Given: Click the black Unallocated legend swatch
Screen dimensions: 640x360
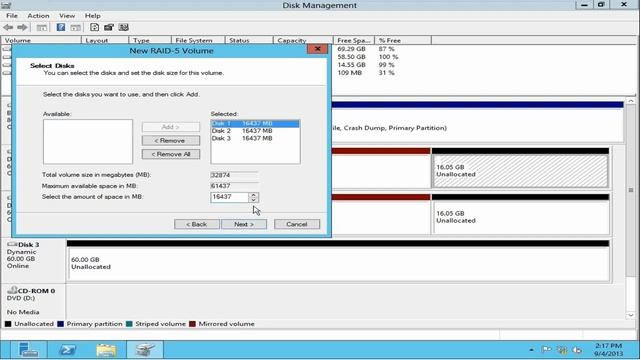Looking at the screenshot, I should (x=8, y=324).
